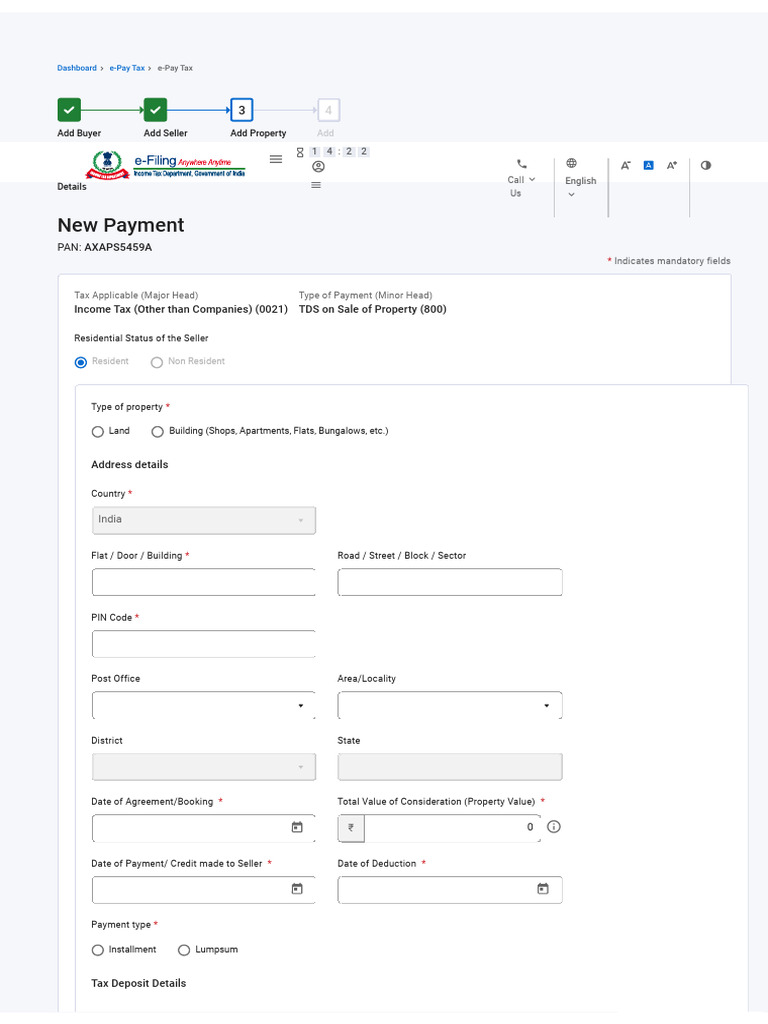Open calendar for Date of Agreement/Booking

297,827
